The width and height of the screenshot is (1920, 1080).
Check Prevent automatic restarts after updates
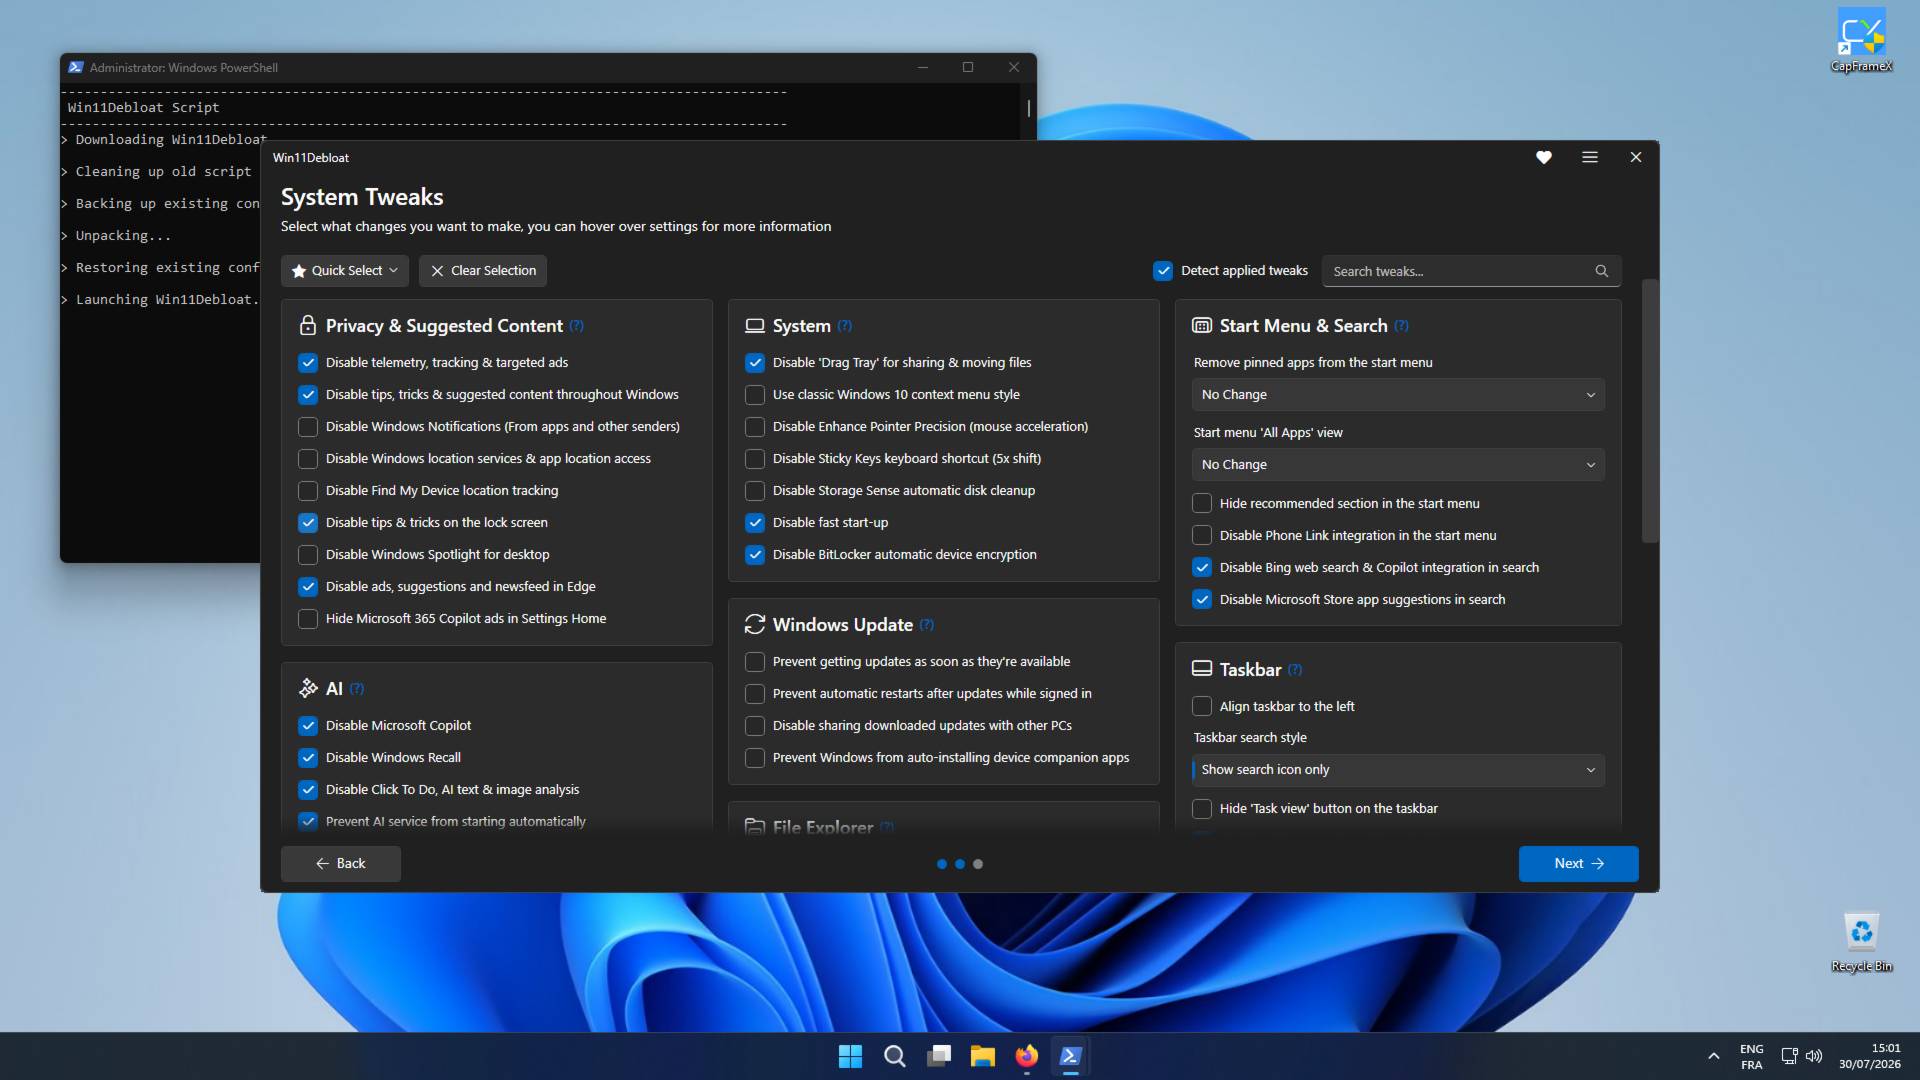(755, 694)
